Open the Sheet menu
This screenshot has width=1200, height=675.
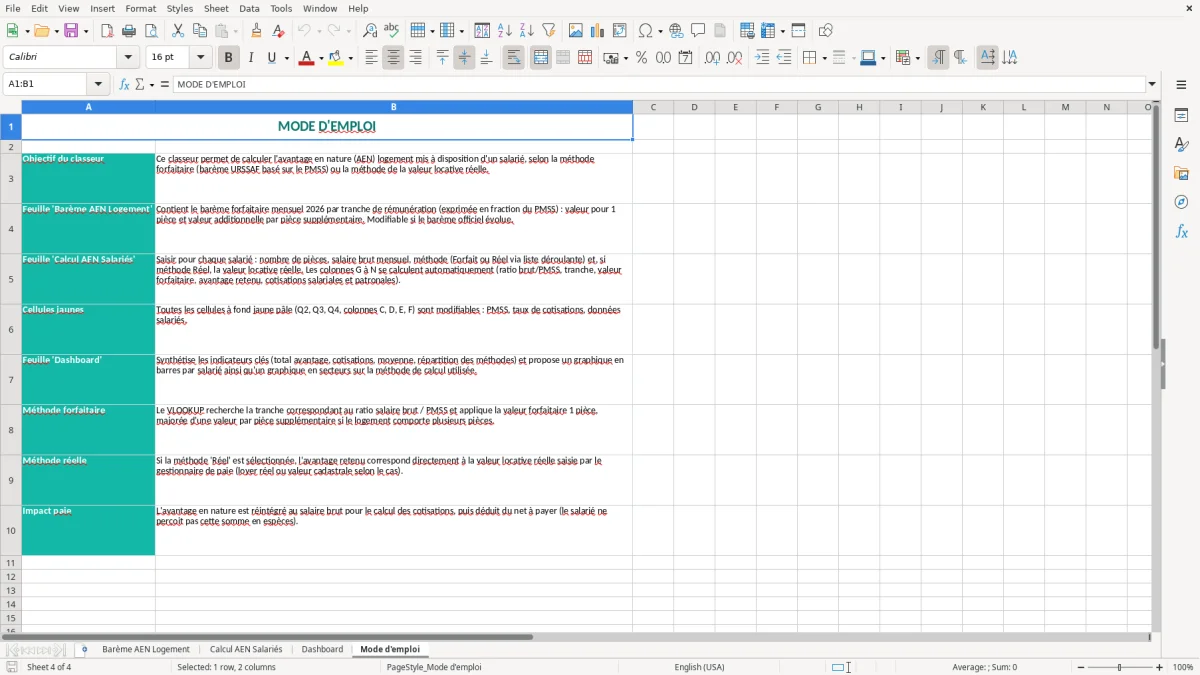pyautogui.click(x=216, y=8)
